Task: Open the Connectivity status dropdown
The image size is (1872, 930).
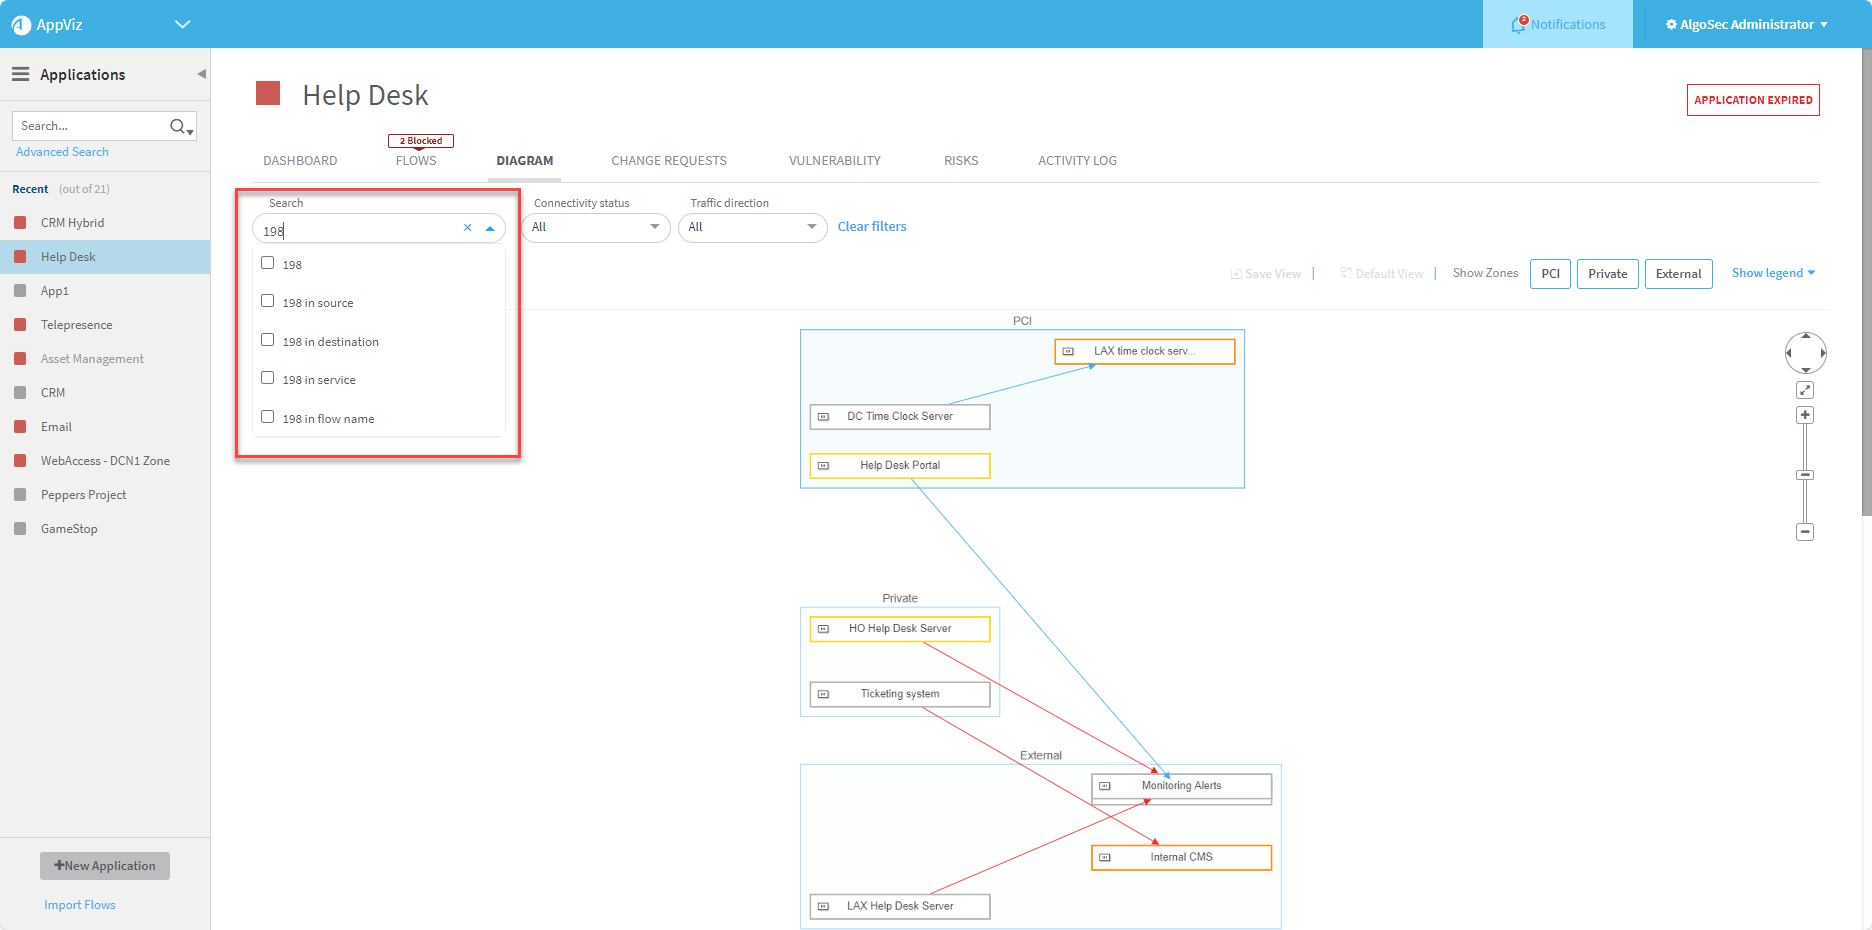Action: click(x=596, y=227)
